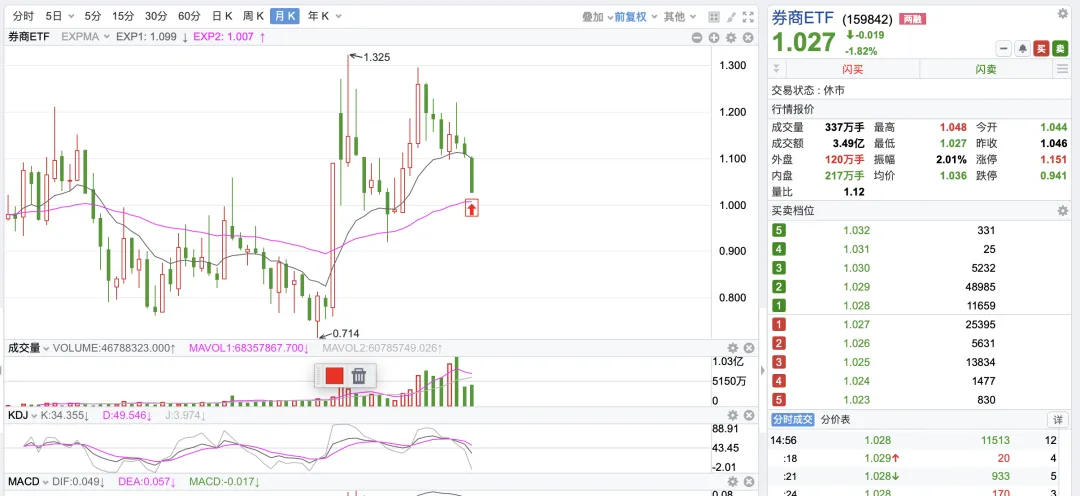Viewport: 1080px width, 496px height.
Task: Click the 0.714 low price label
Action: 346,333
